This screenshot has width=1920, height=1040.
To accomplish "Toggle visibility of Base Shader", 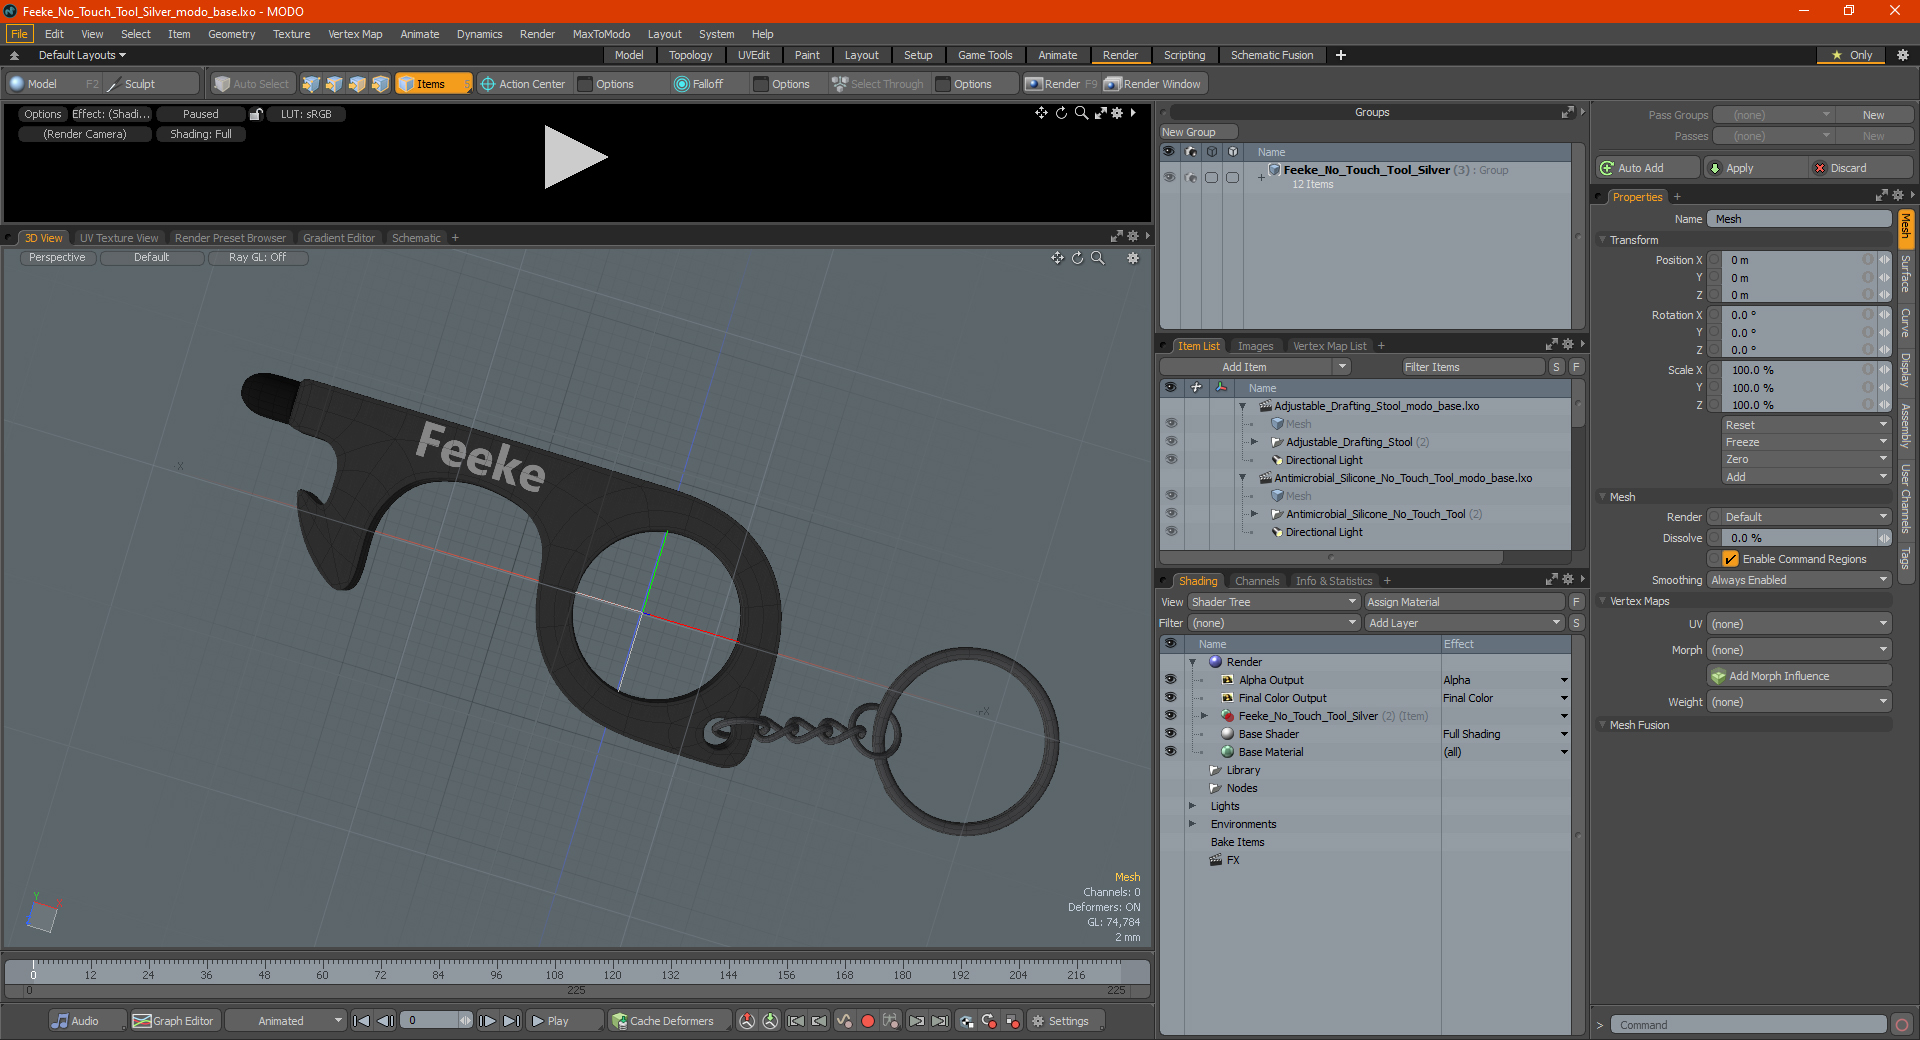I will [1170, 734].
